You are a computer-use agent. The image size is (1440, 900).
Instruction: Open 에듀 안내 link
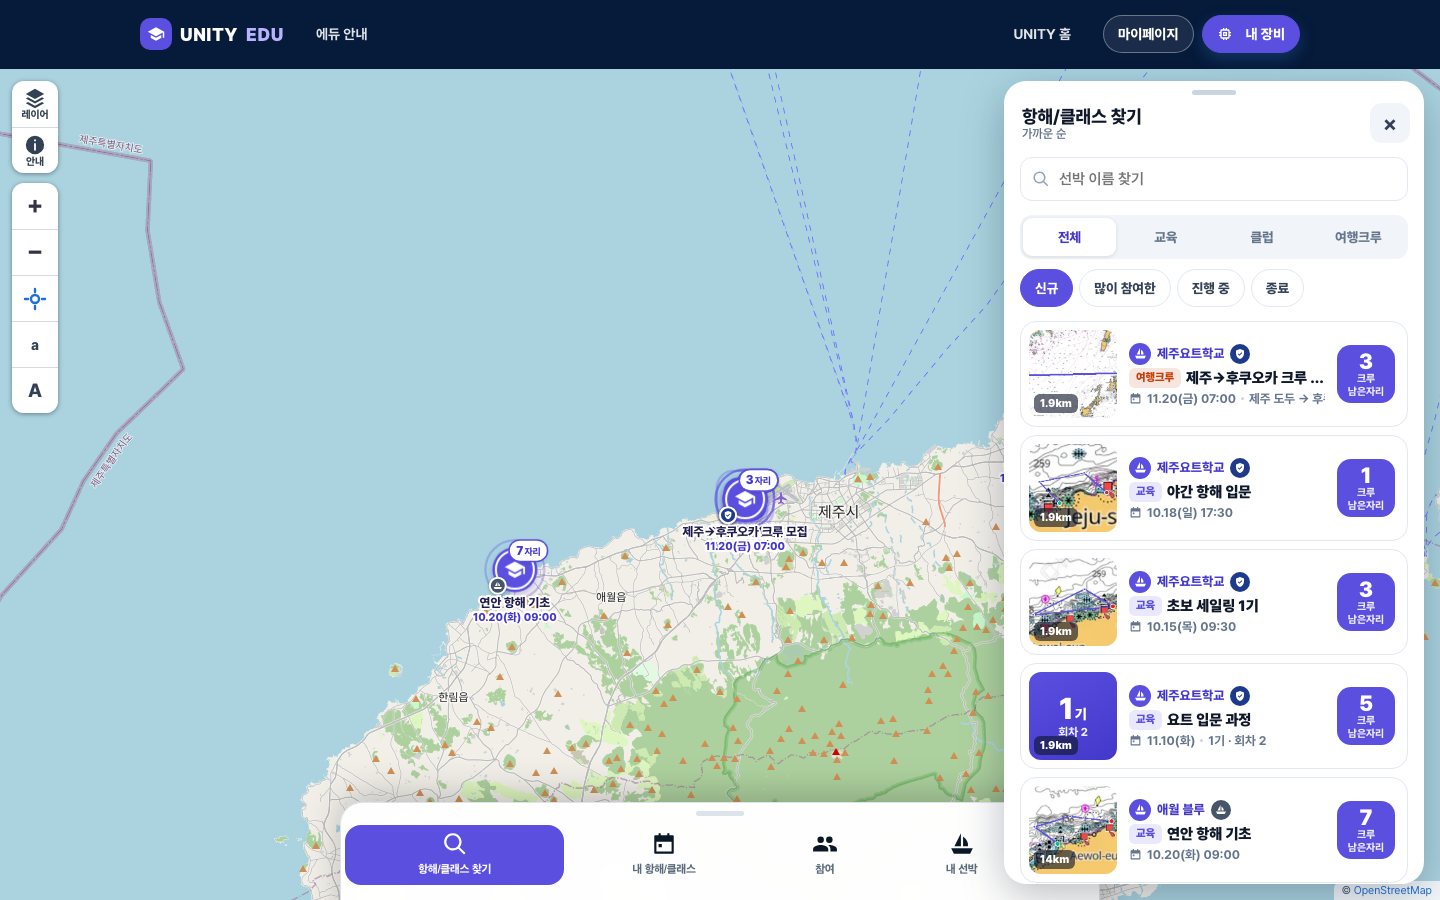click(342, 34)
